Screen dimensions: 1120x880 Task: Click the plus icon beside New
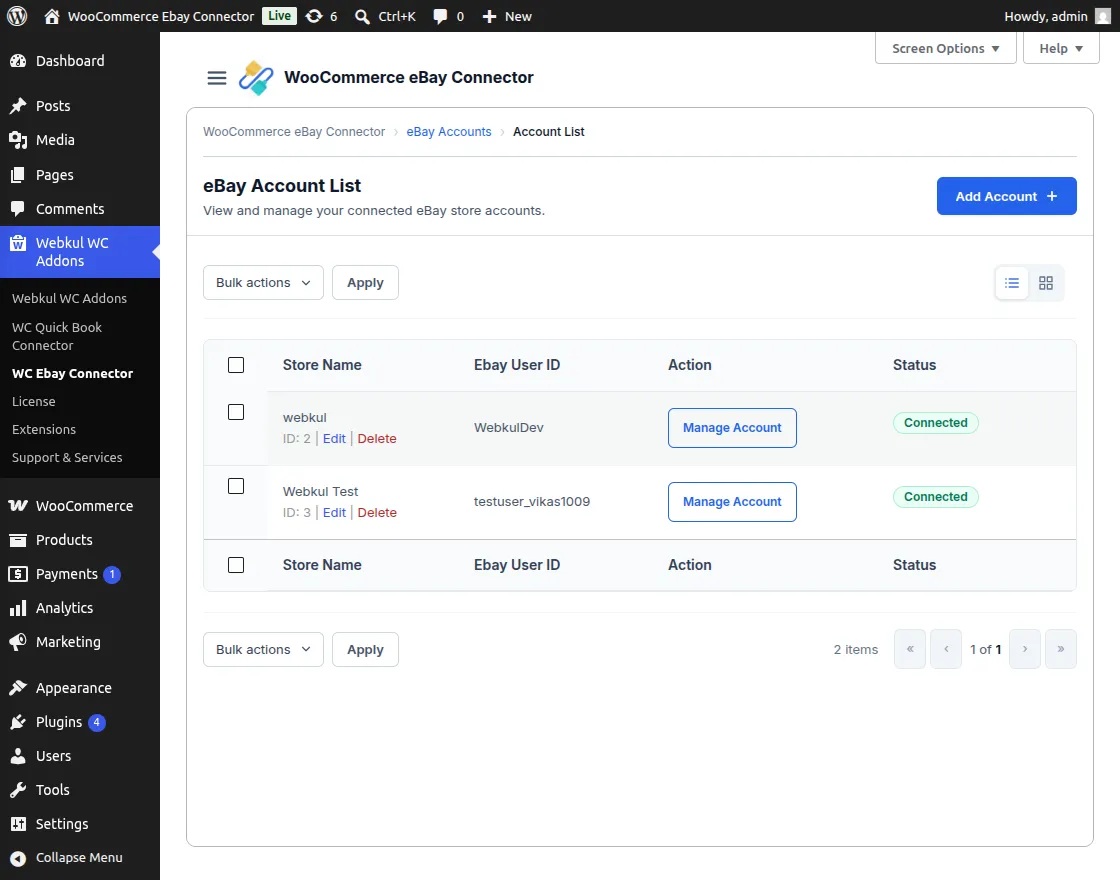489,16
